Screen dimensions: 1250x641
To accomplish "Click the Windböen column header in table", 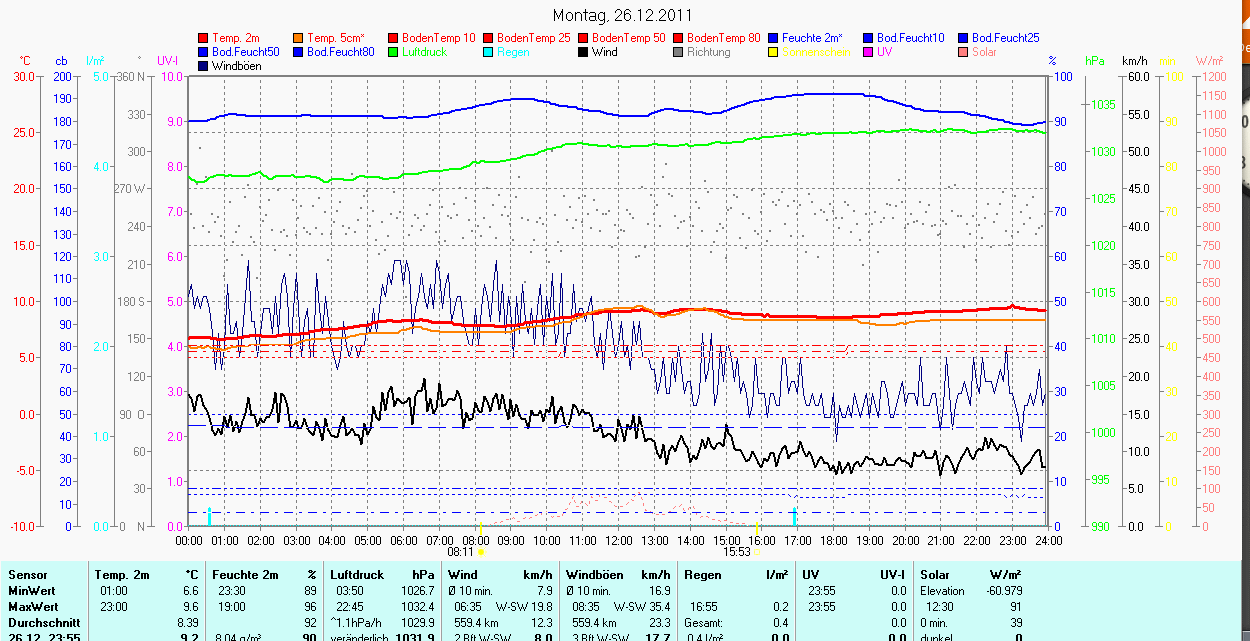I will pyautogui.click(x=594, y=575).
